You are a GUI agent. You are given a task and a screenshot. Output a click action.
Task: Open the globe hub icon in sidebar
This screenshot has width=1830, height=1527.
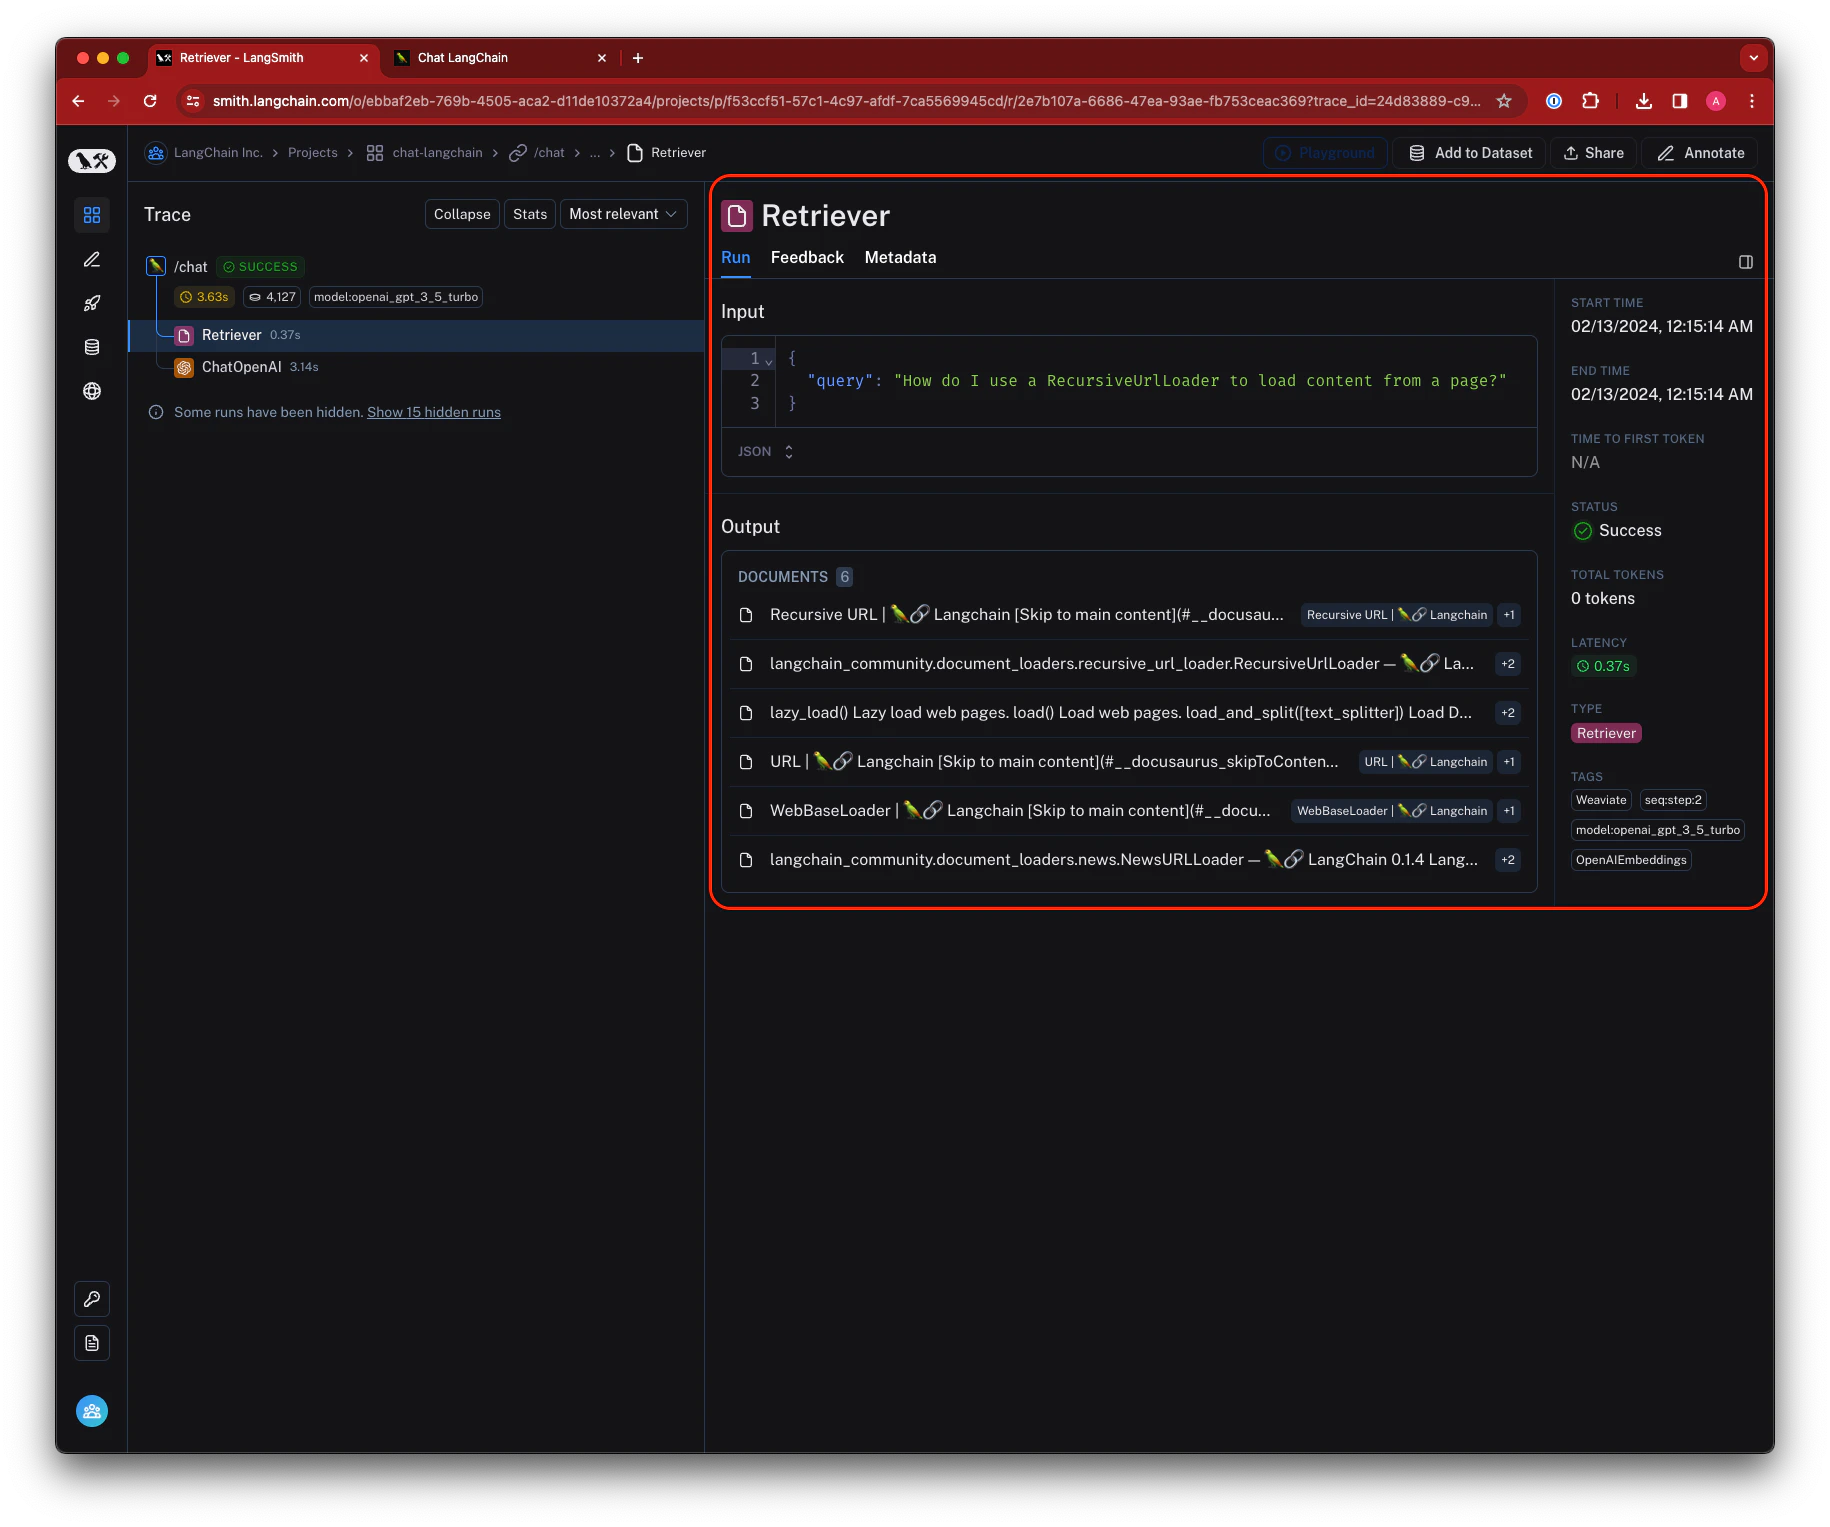[92, 391]
